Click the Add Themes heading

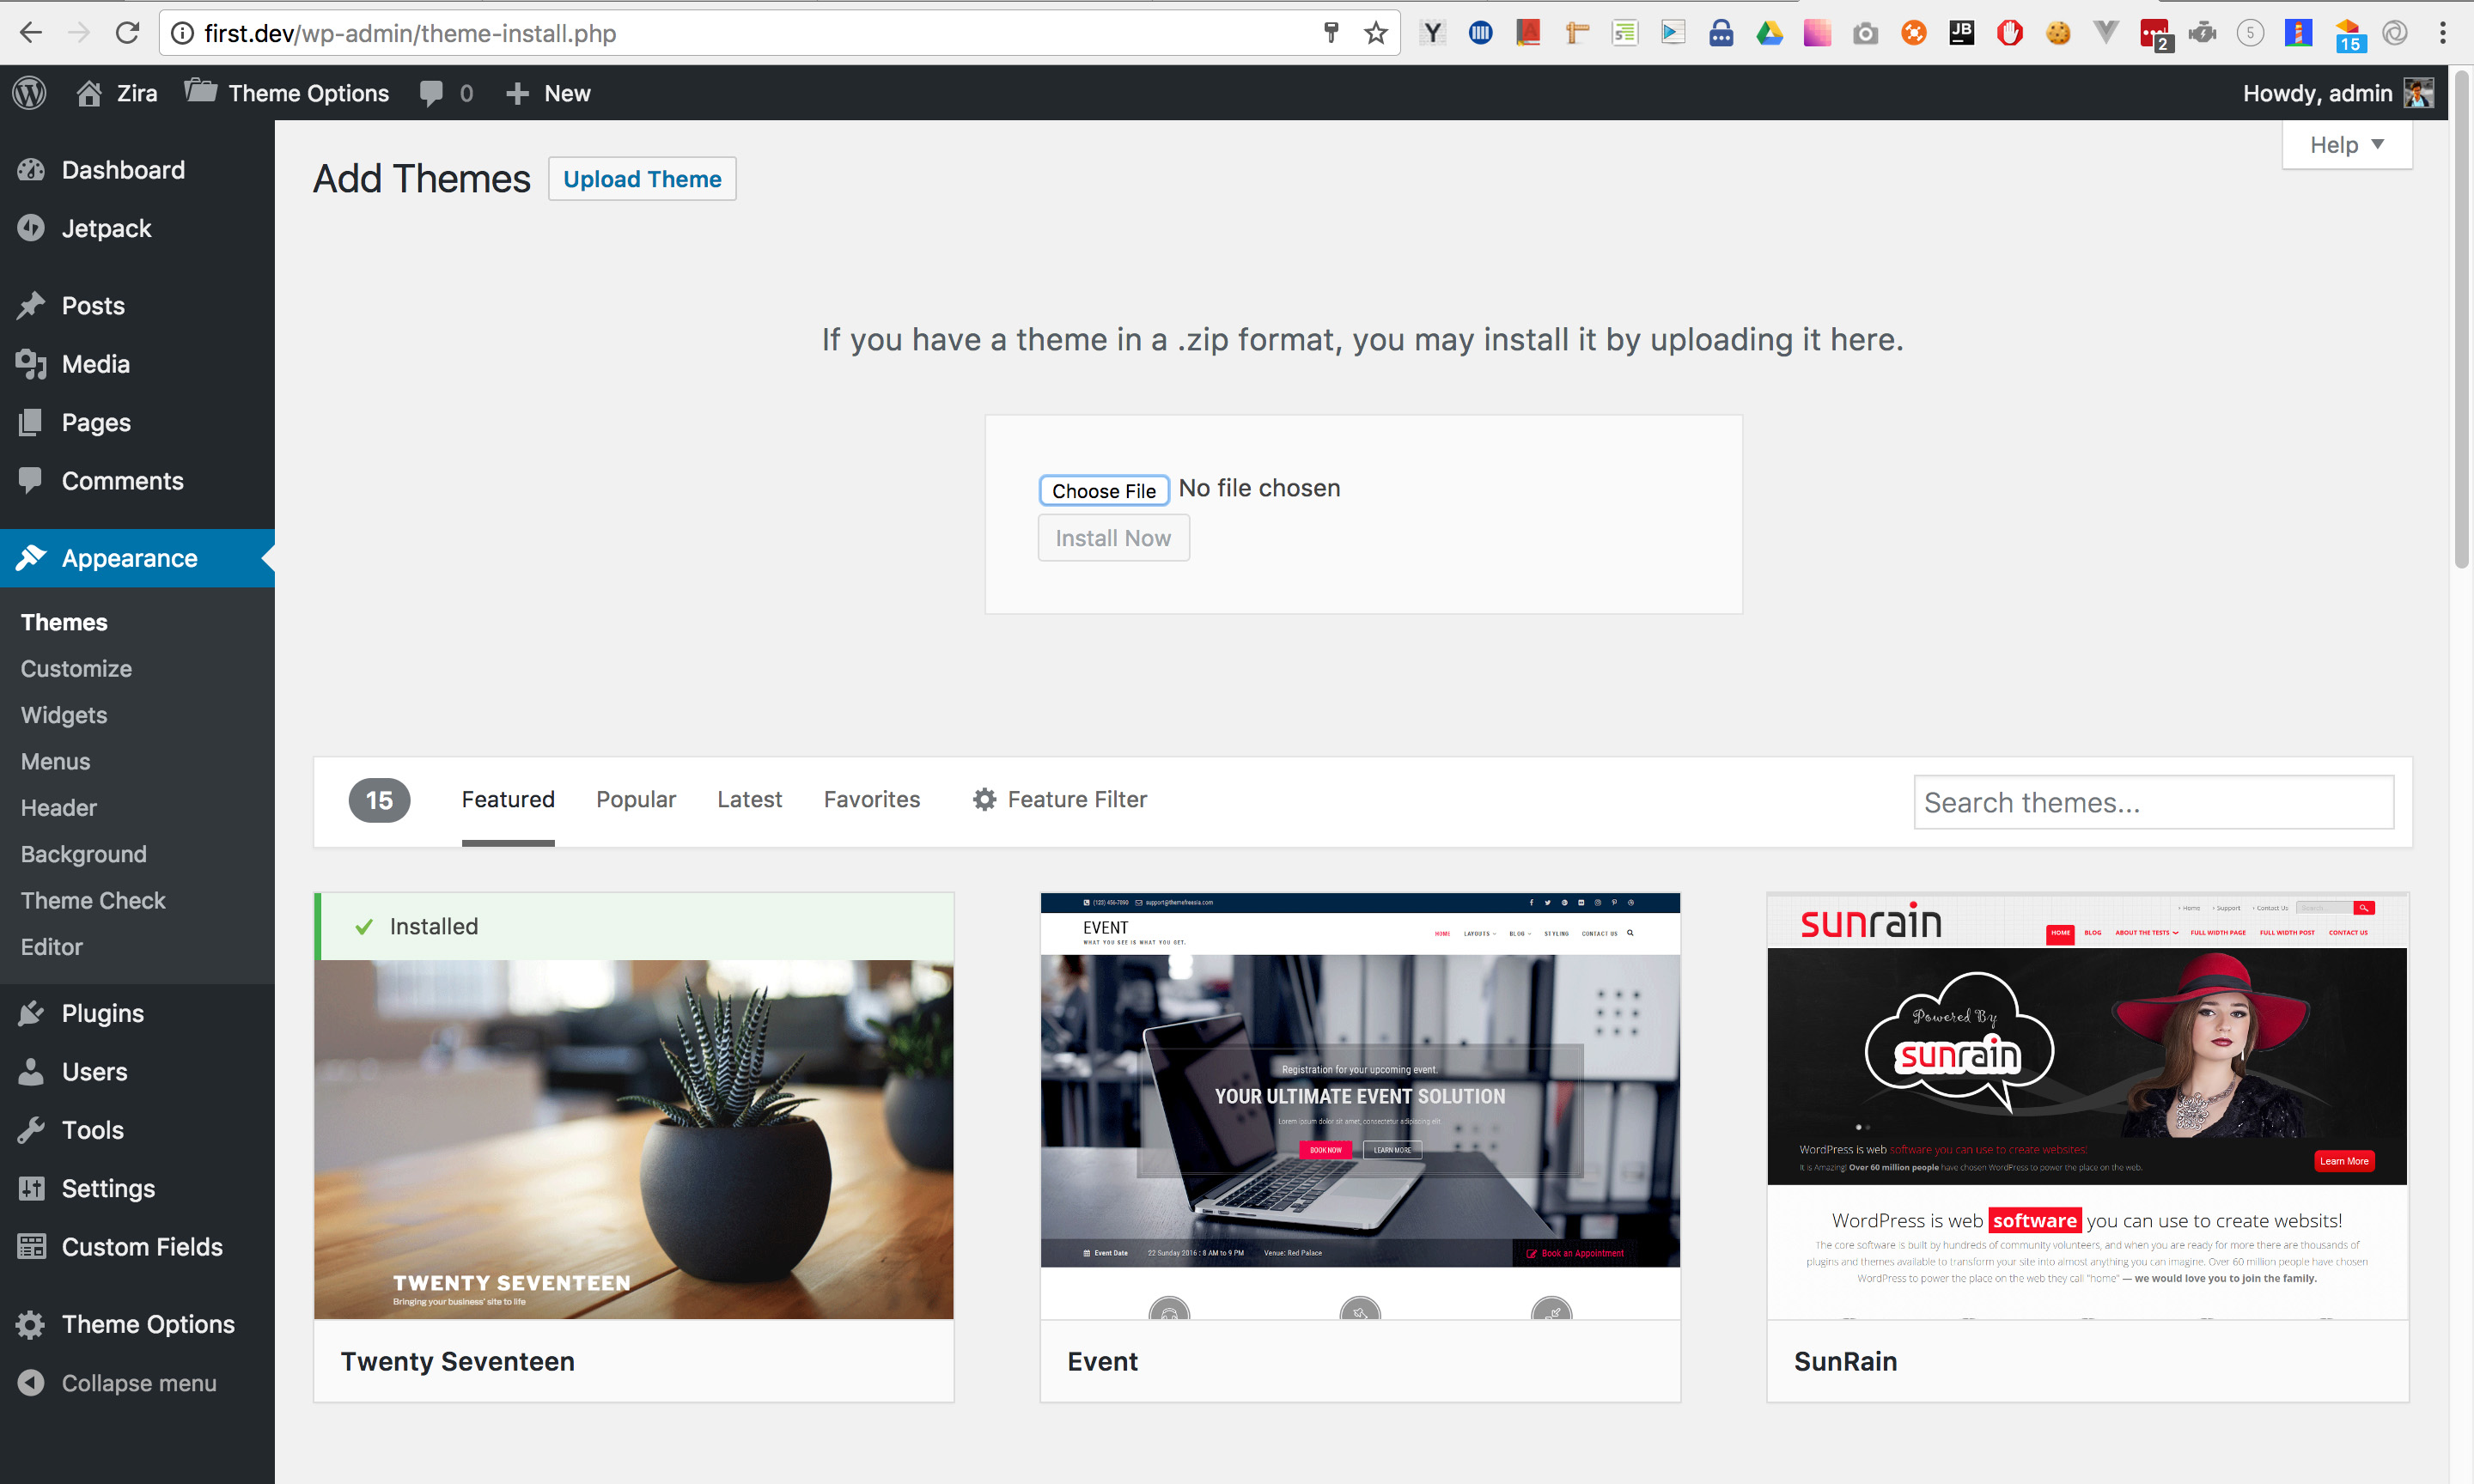pos(422,179)
